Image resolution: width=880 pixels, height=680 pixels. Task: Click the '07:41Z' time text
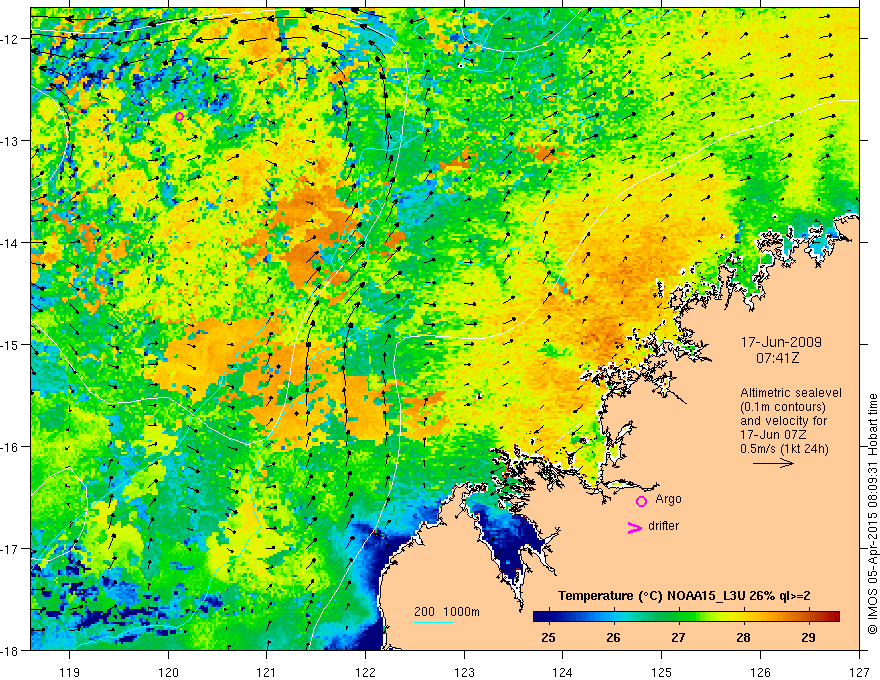(x=777, y=358)
